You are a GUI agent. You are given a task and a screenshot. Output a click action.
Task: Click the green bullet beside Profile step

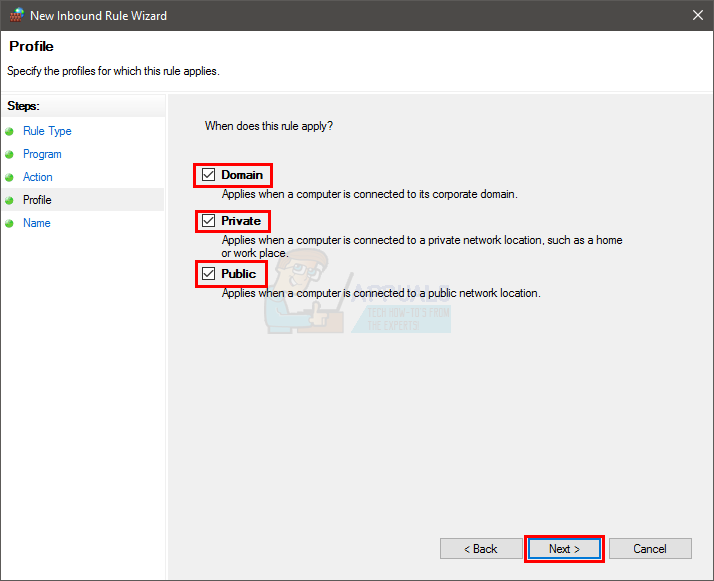[10, 200]
